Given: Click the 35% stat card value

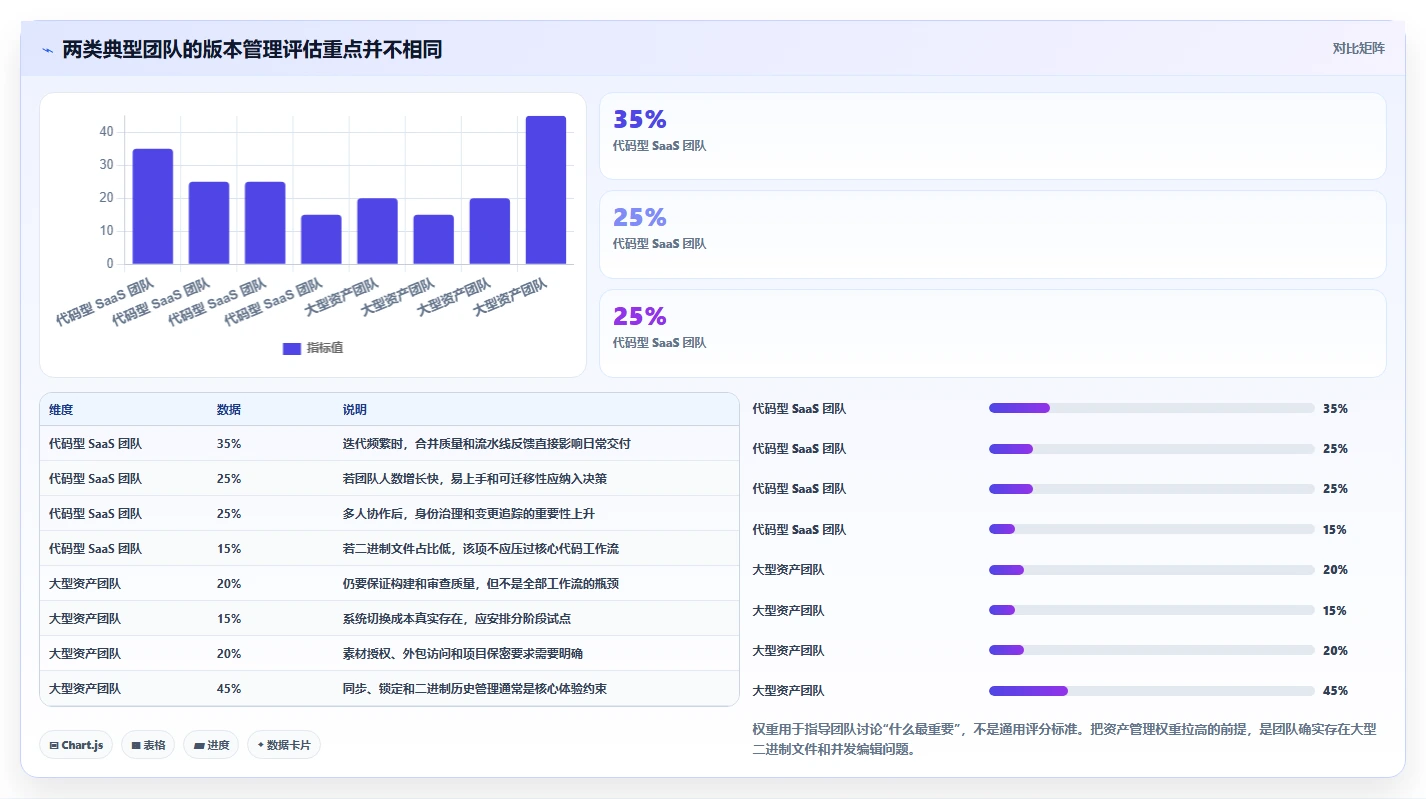Looking at the screenshot, I should (x=640, y=120).
